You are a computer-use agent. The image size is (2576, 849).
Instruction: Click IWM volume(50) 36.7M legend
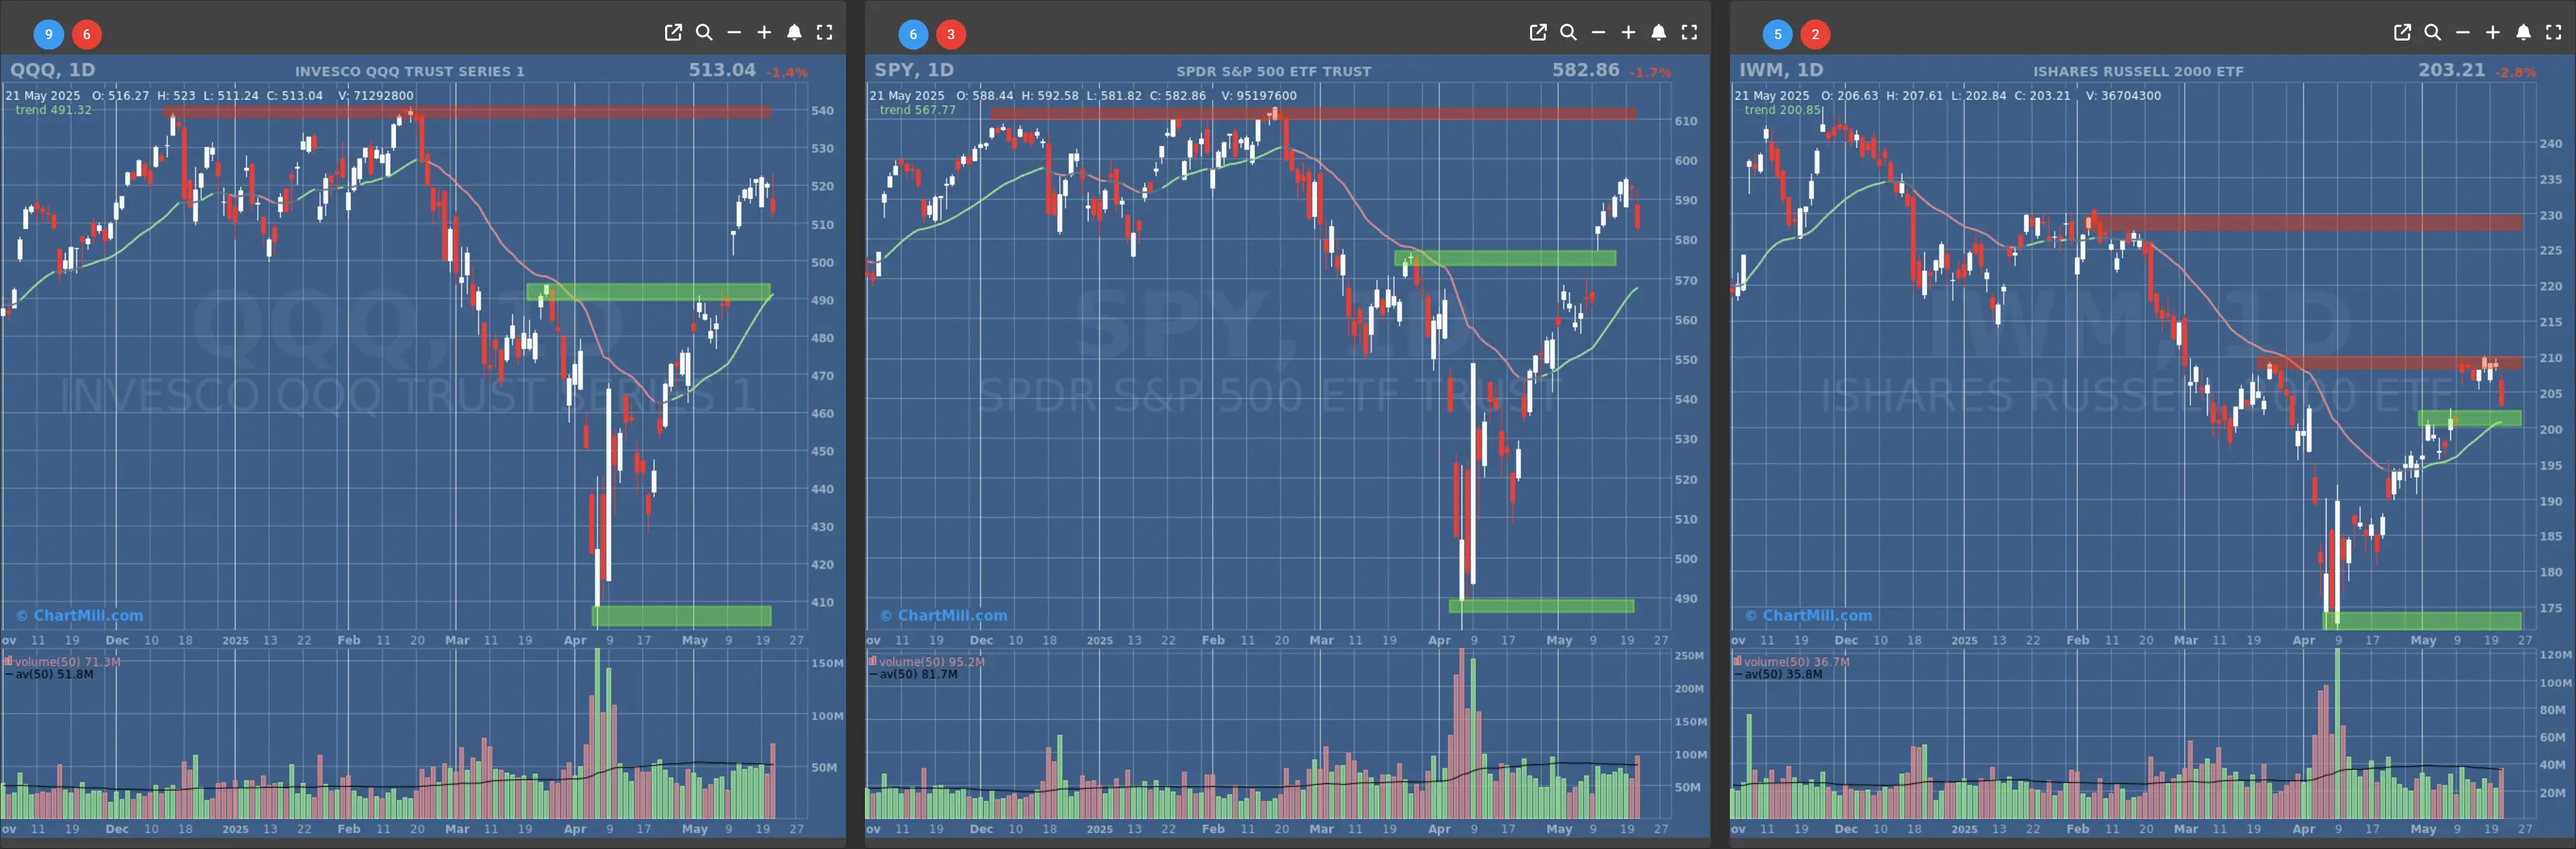tap(1792, 662)
